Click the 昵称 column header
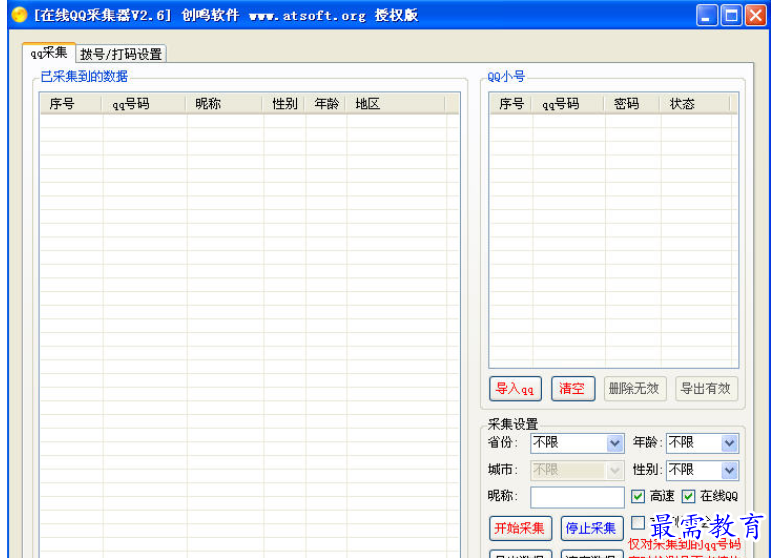 tap(224, 104)
